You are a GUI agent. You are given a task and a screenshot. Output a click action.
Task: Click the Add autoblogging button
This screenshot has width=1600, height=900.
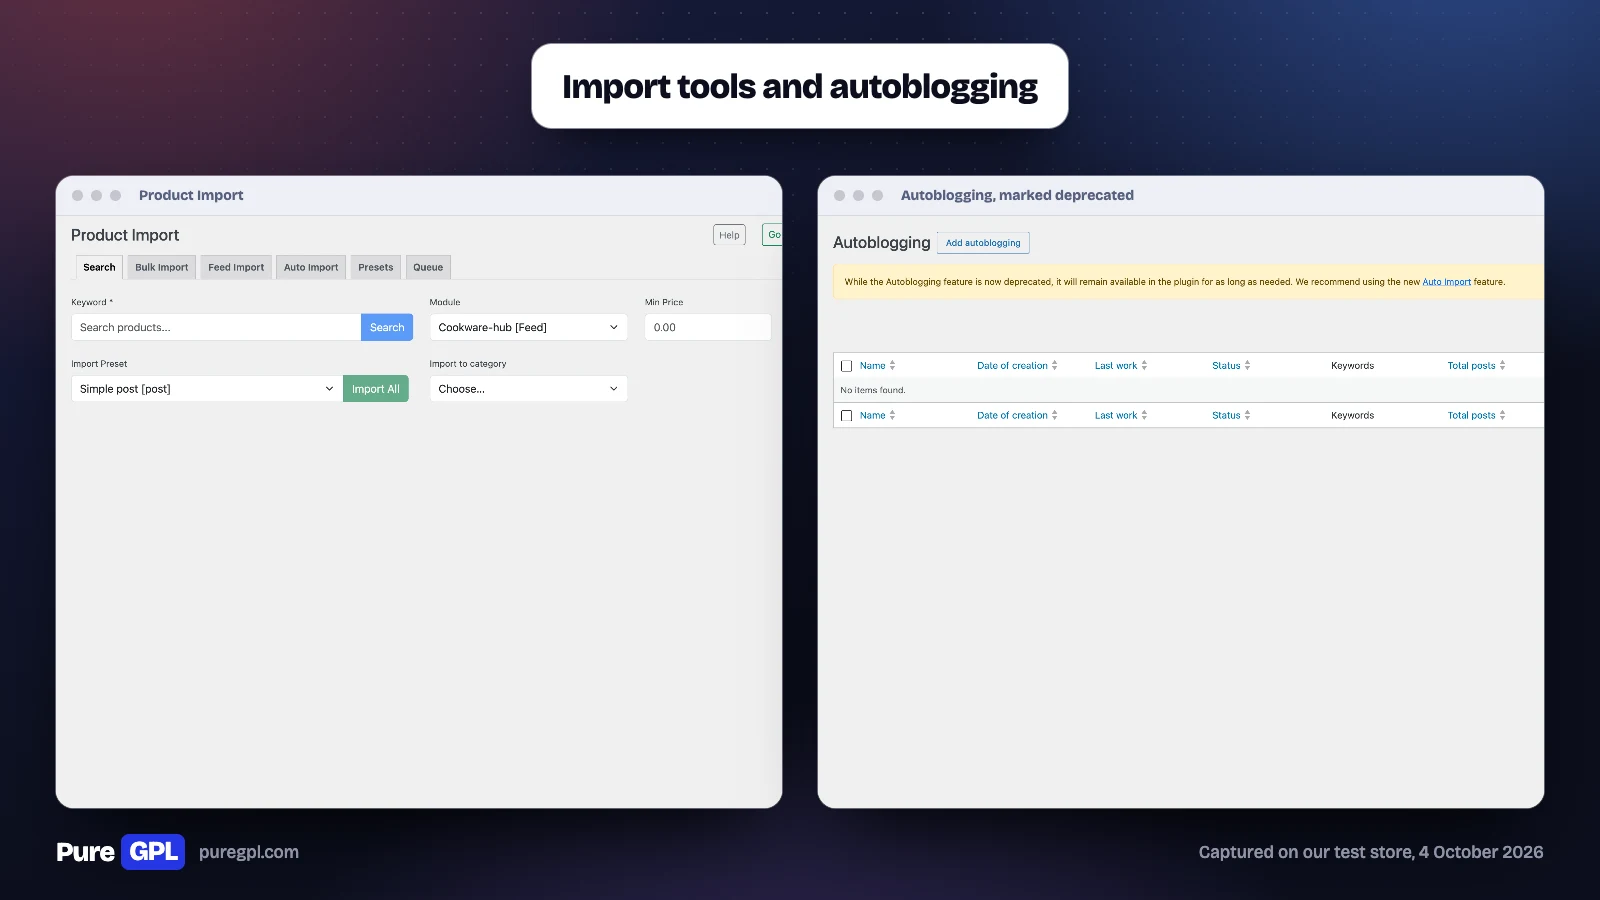click(983, 243)
